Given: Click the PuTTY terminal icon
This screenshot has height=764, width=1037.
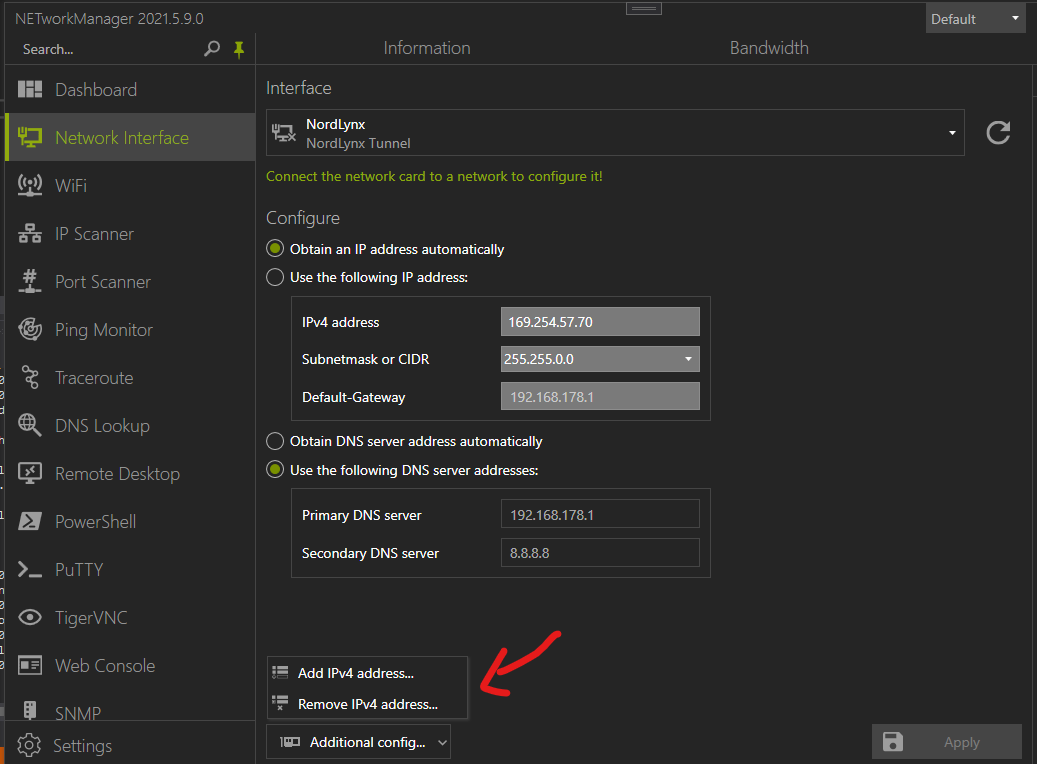Looking at the screenshot, I should 30,570.
